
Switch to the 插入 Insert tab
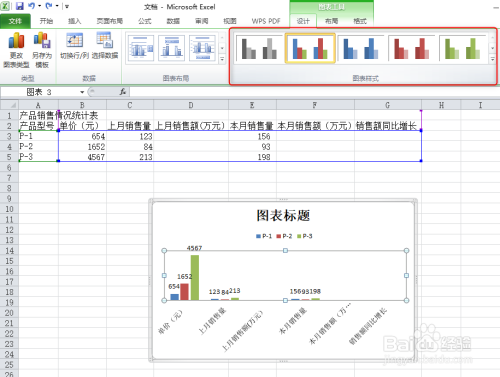[x=74, y=21]
